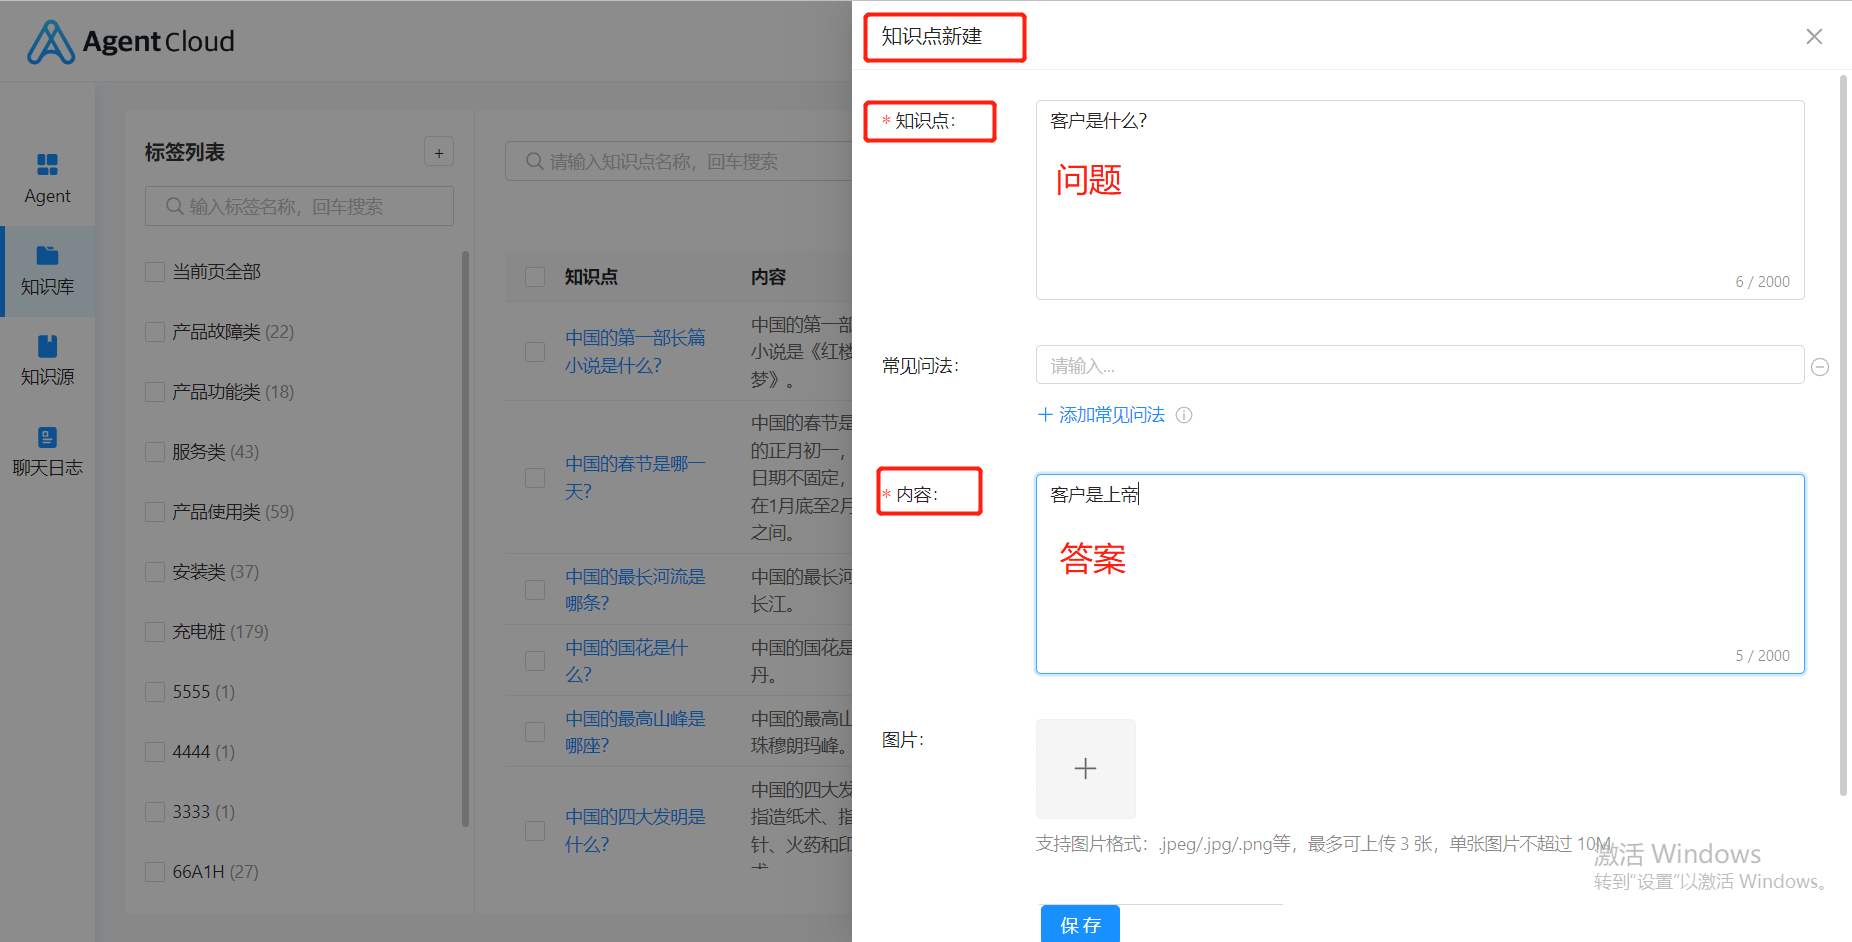Close the 知识点新建 drawer
Screen dimensions: 1852x942
[x=1814, y=36]
